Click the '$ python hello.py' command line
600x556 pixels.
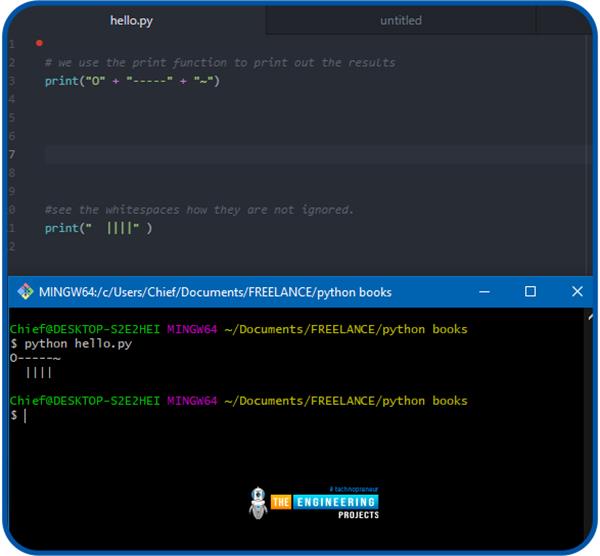click(71, 344)
